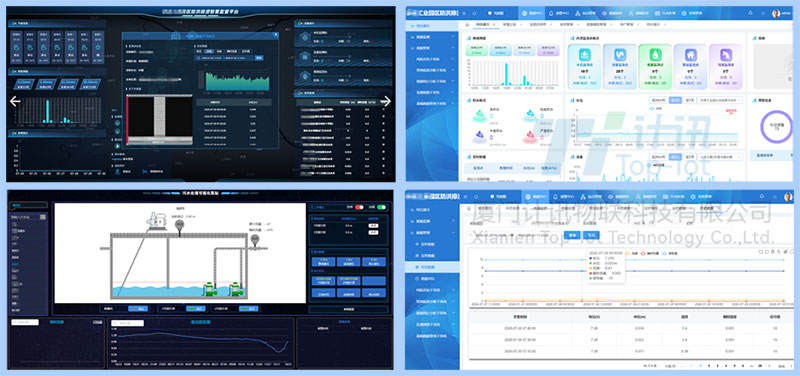Screen dimensions: 800x376
Task: Click reset button on history data page
Action: [590, 235]
